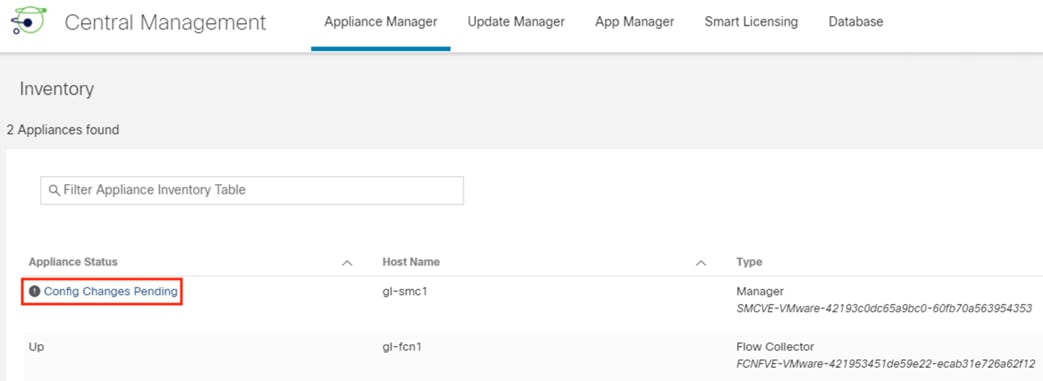Select the gl-fcn1 host name cell
Image resolution: width=1043 pixels, height=381 pixels.
(402, 347)
